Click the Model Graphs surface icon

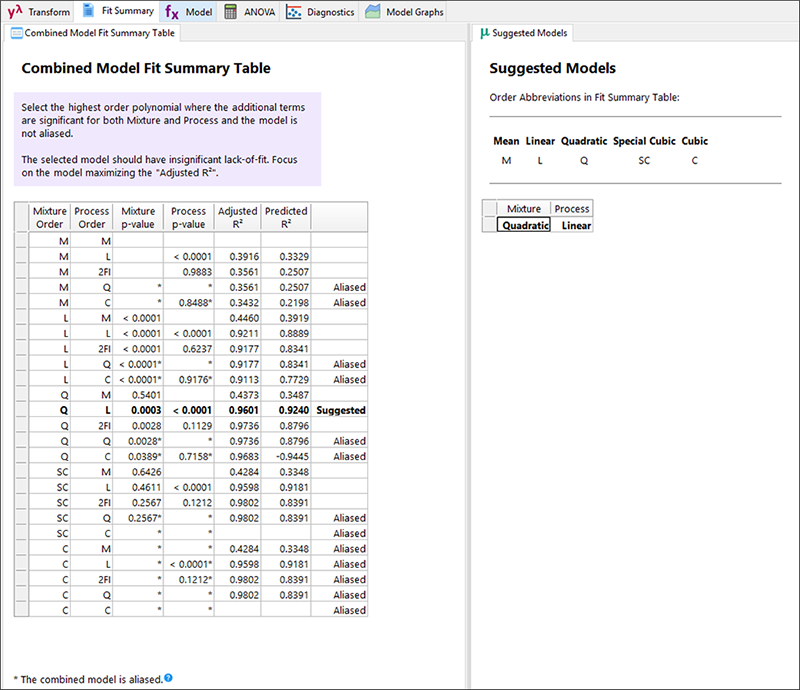point(373,12)
